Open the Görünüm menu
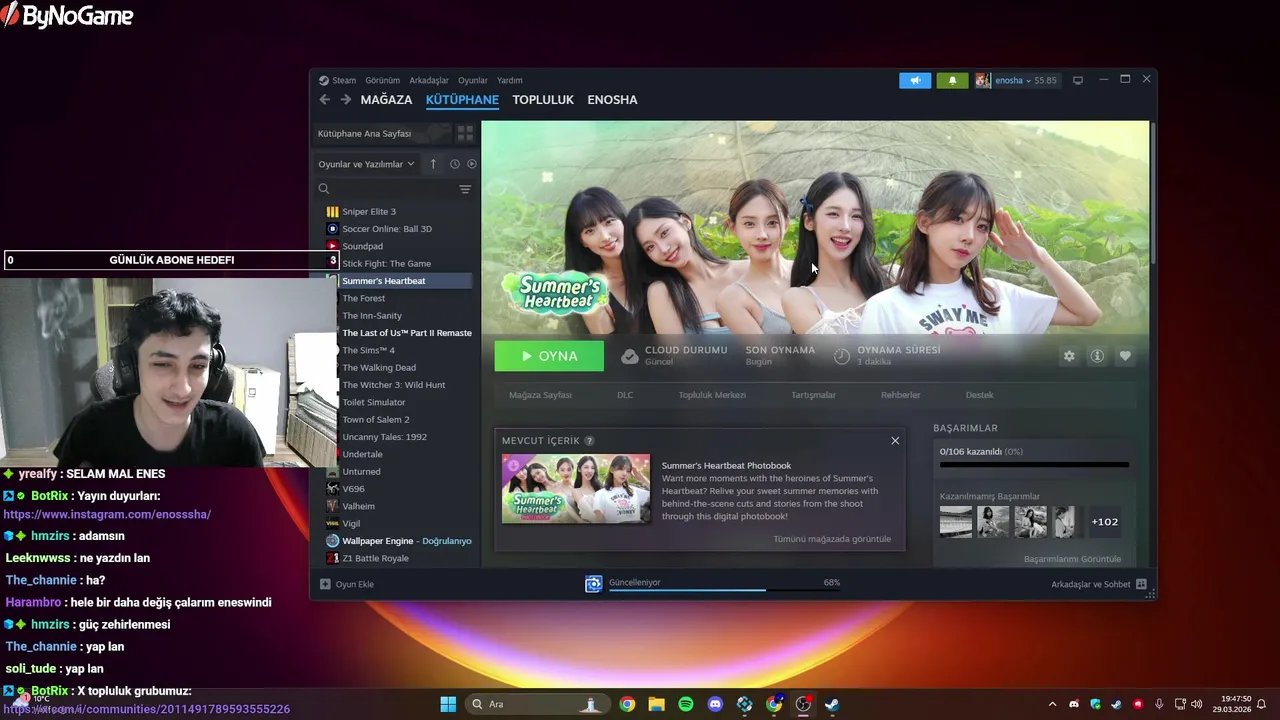This screenshot has width=1280, height=720. (x=382, y=80)
